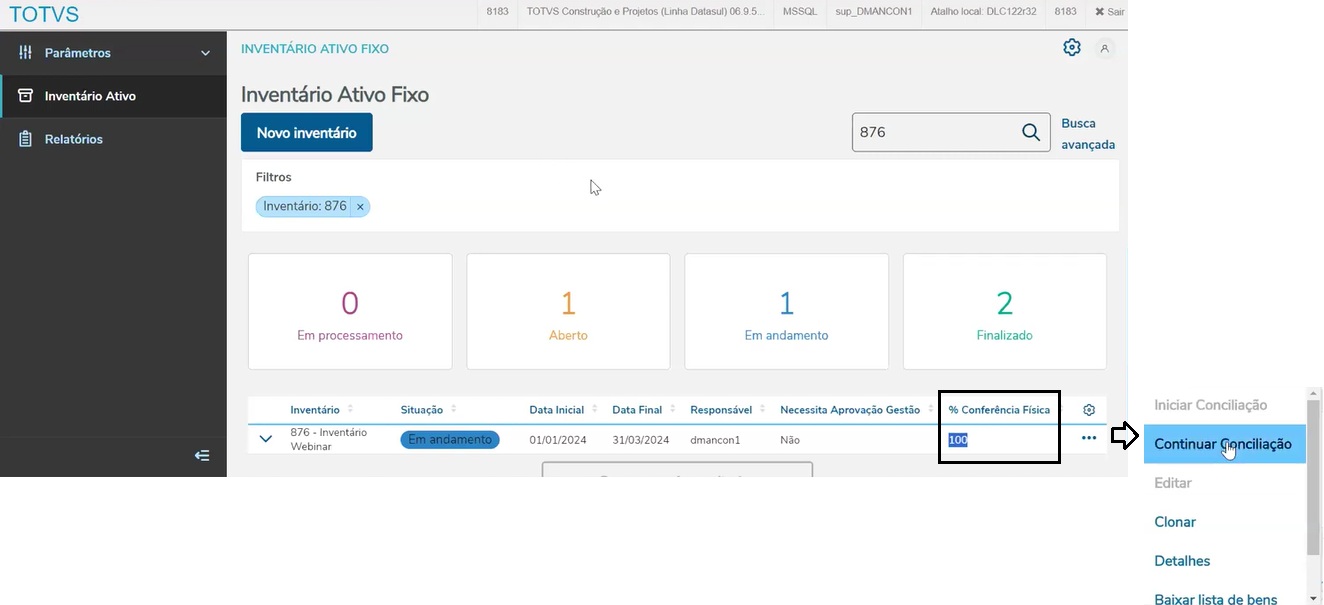Click the TOTVS logo

[x=44, y=14]
